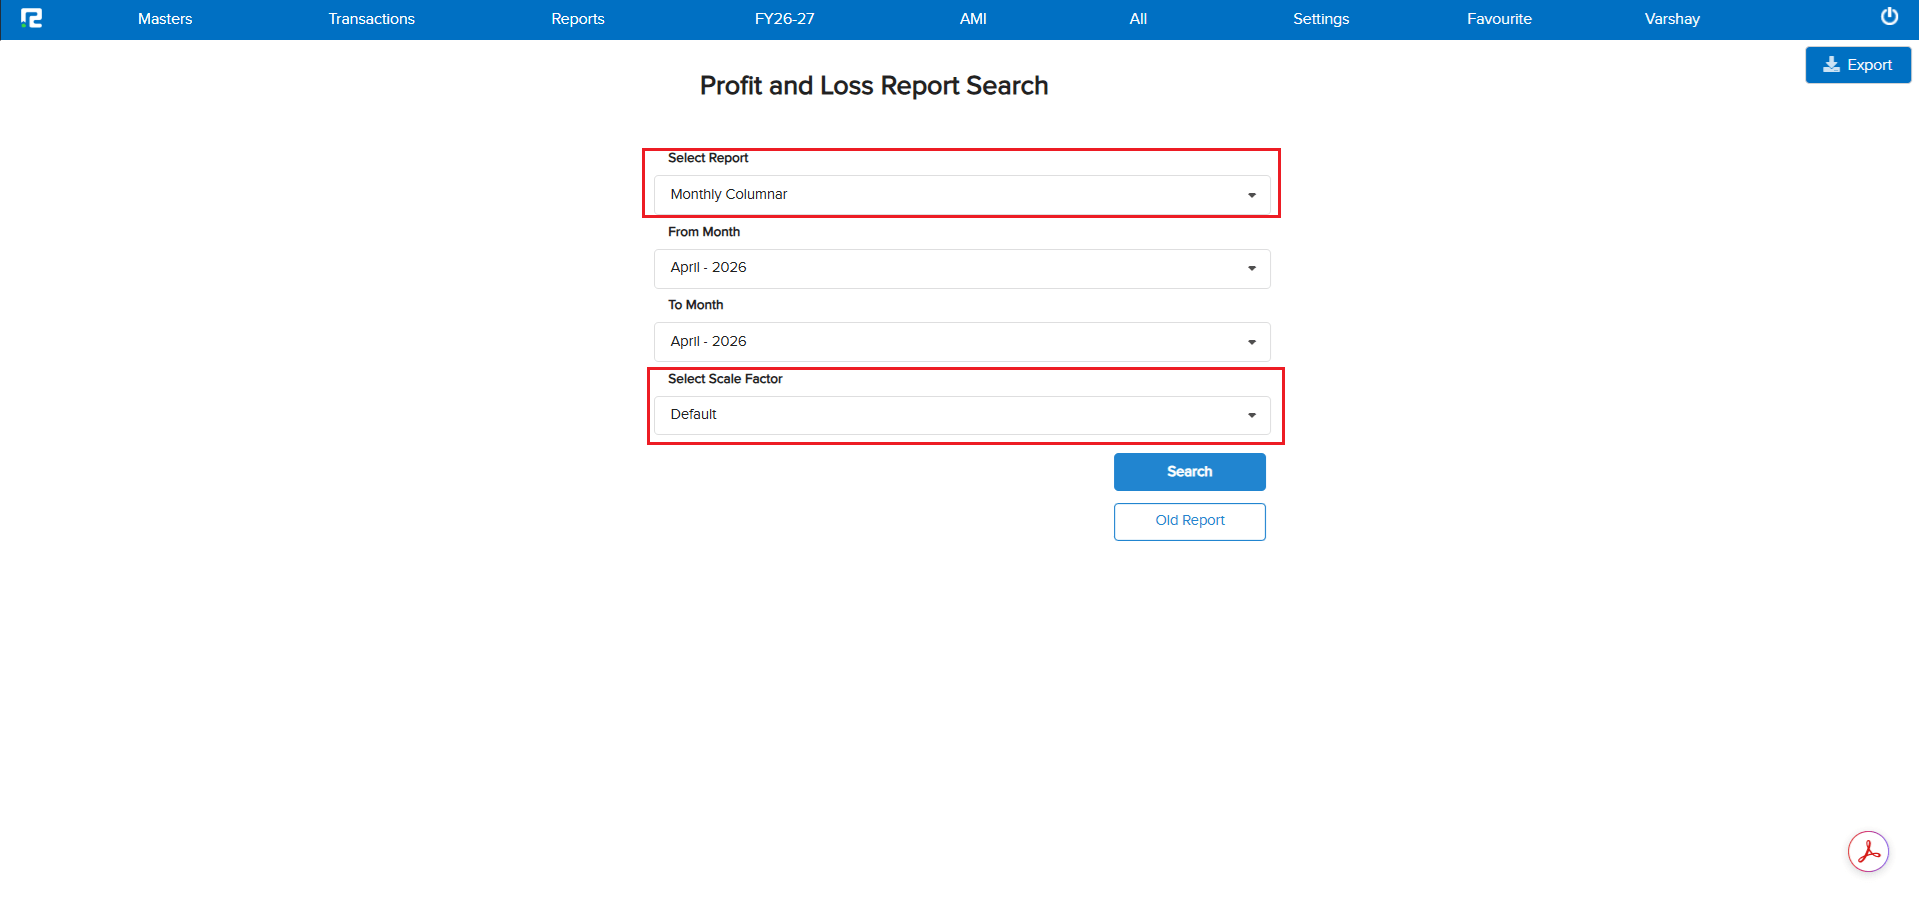
Task: Open the Reports menu
Action: pos(578,19)
